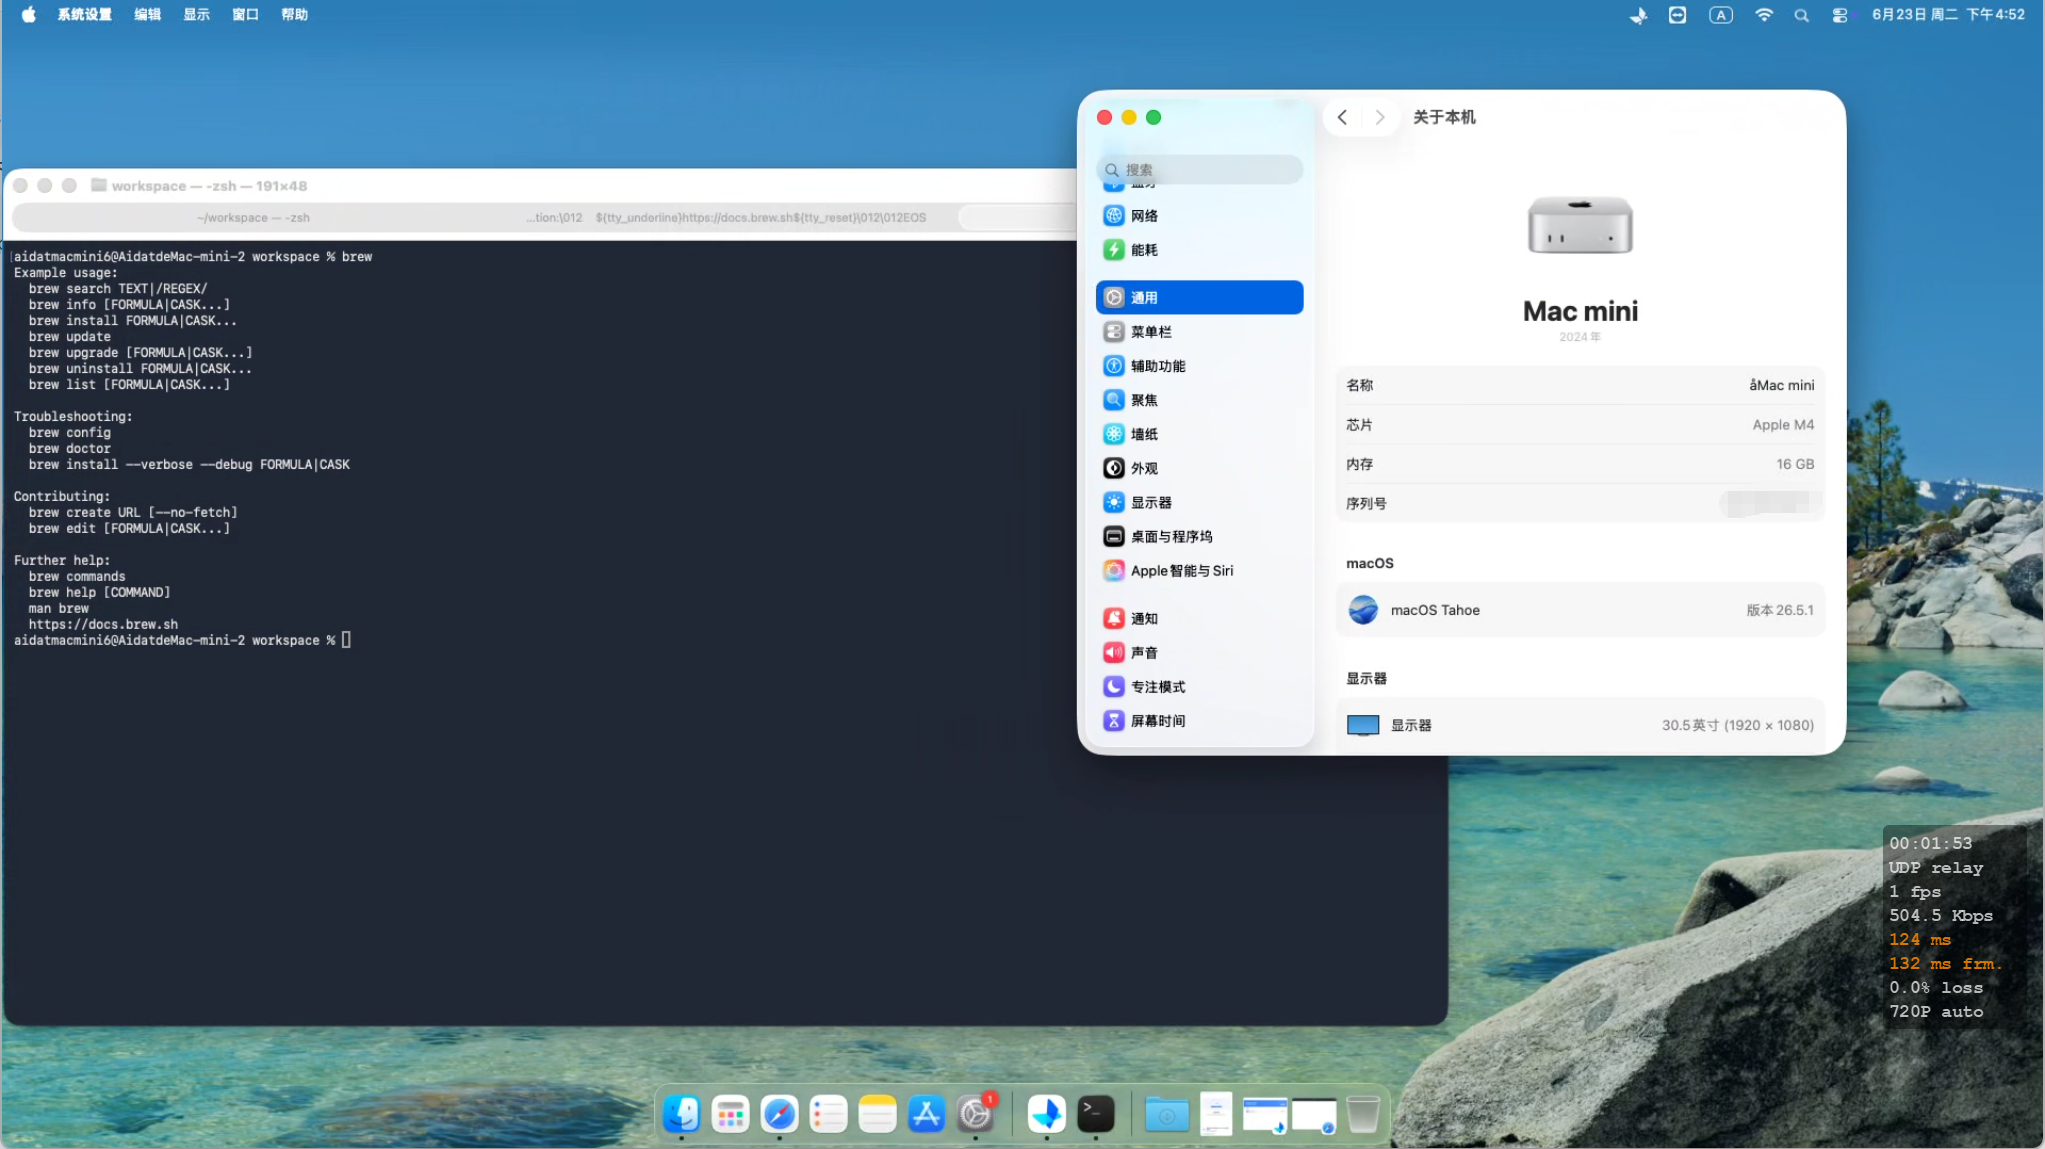Click the minimized document window in the Dock
Viewport: 2045px width, 1149px height.
pos(1216,1113)
